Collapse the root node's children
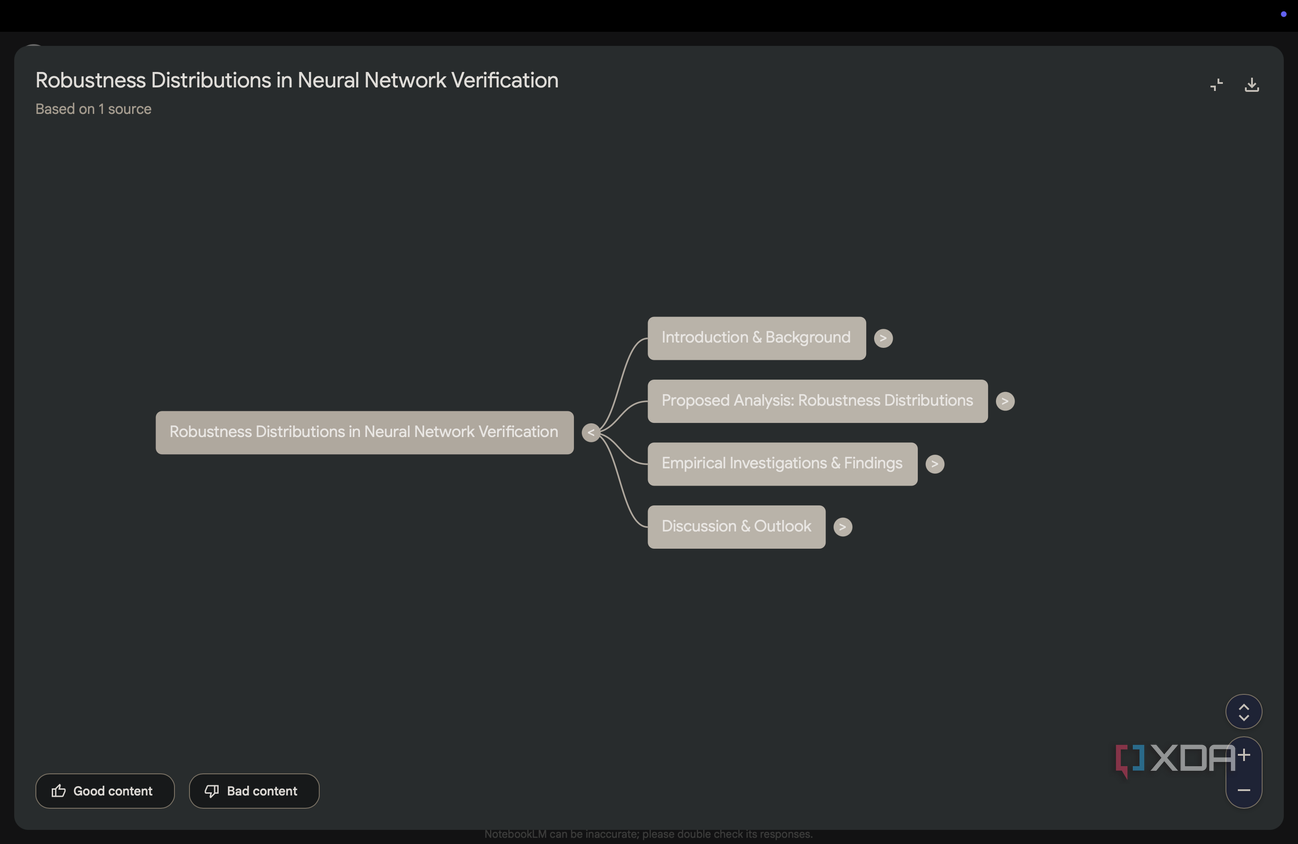 click(x=591, y=433)
